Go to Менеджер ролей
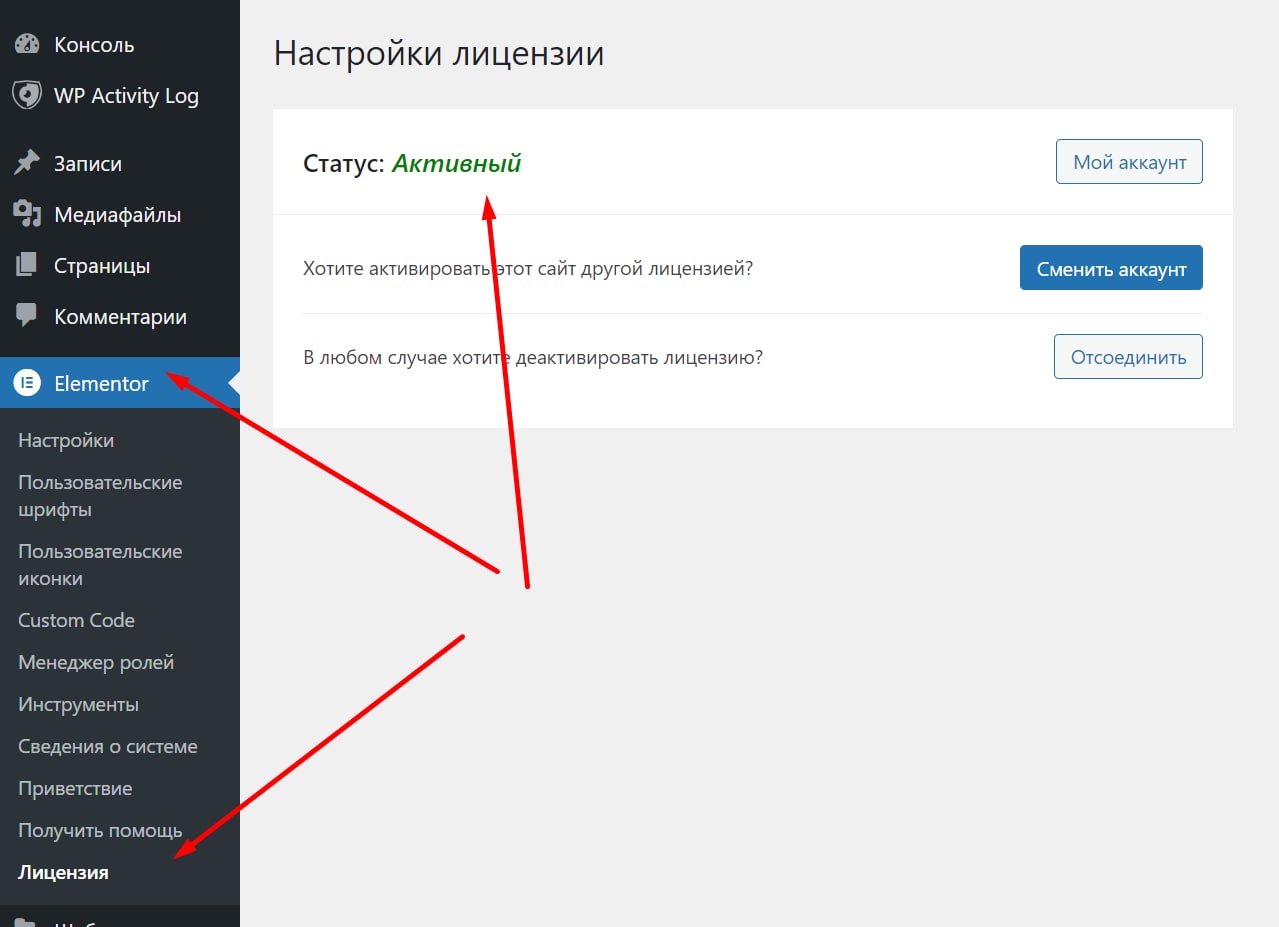The image size is (1279, 927). click(x=96, y=662)
